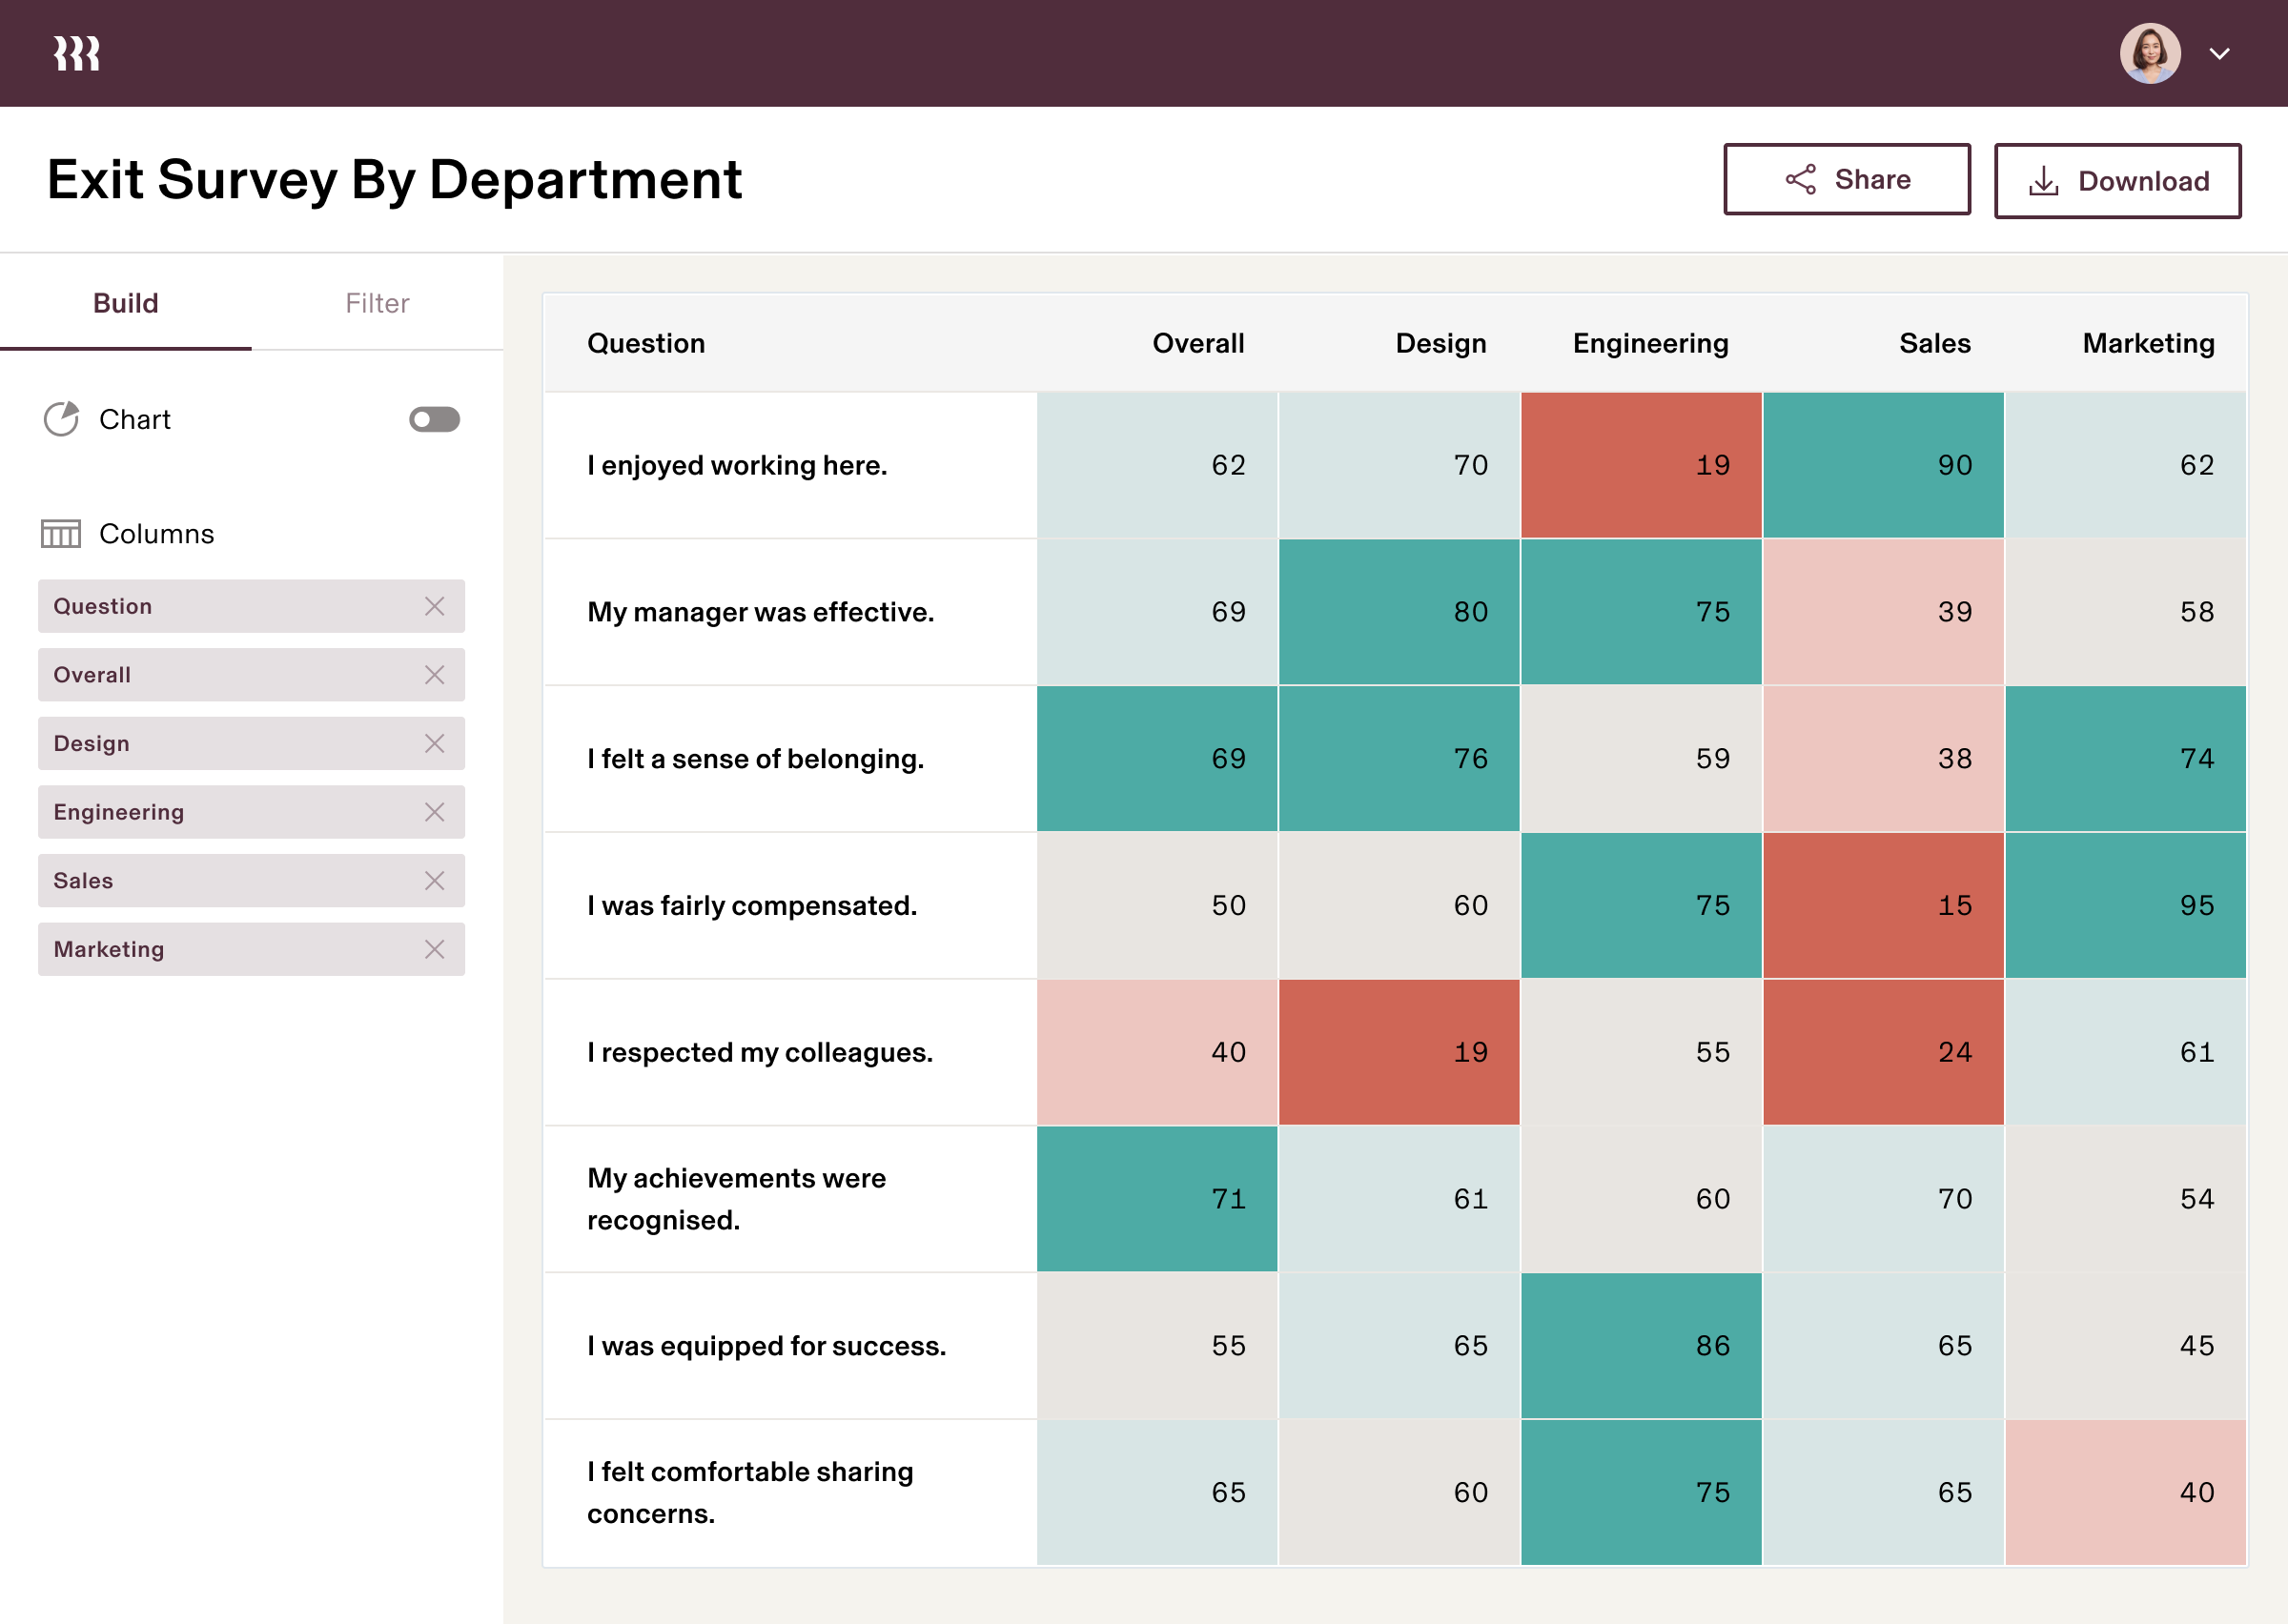This screenshot has width=2288, height=1624.
Task: Open the account dropdown chevron
Action: click(x=2220, y=54)
